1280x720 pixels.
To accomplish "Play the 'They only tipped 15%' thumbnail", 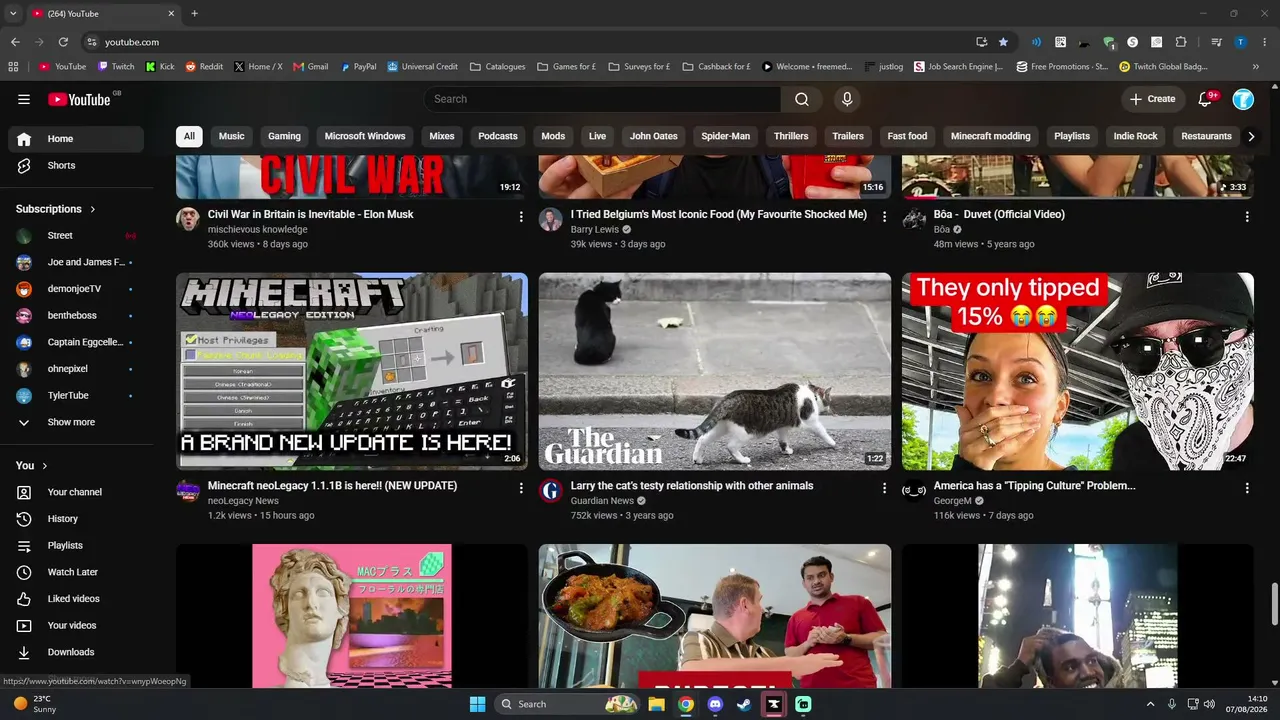I will 1078,371.
